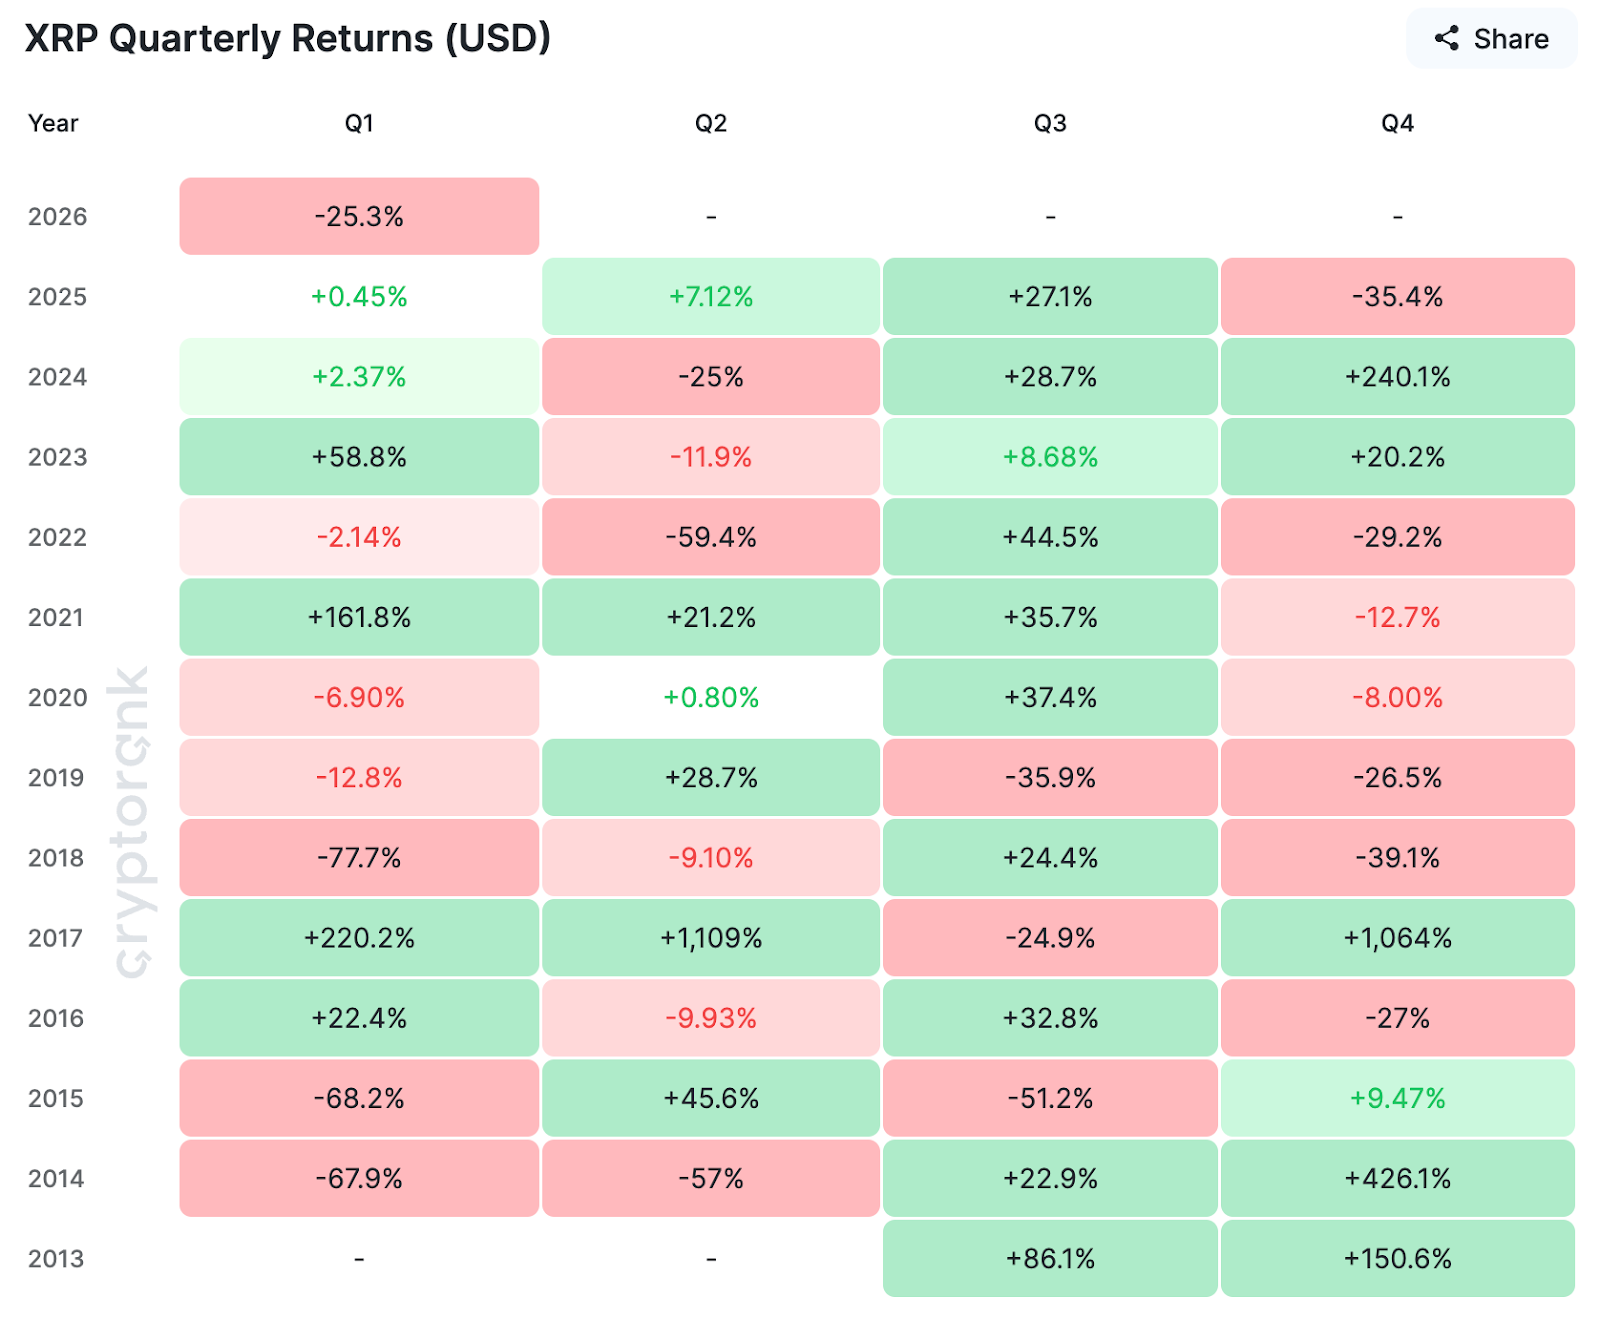Click the -25.3% cell for 2026 Q1
This screenshot has height=1319, width=1600.
coord(359,216)
